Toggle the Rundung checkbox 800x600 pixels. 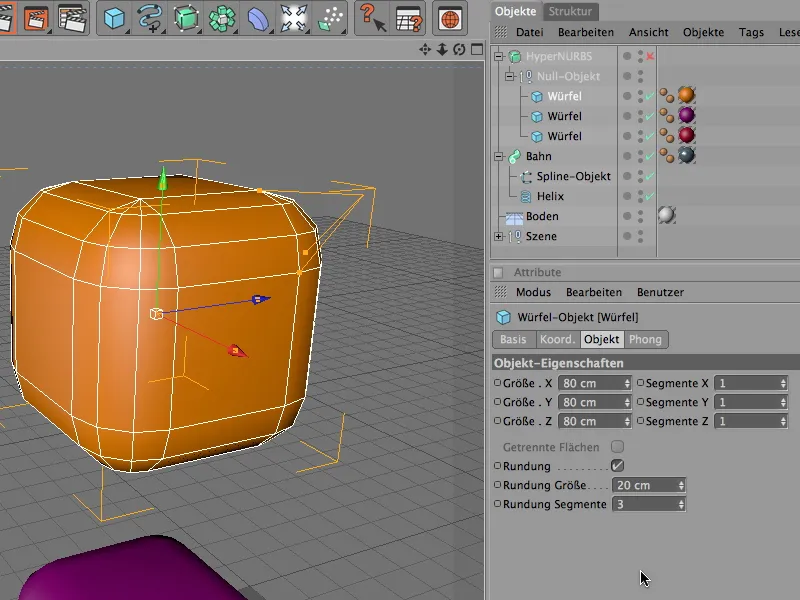[617, 466]
